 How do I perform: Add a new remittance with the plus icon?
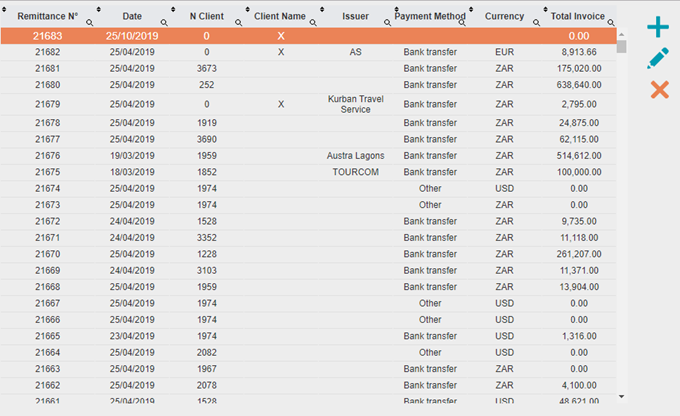(x=658, y=27)
